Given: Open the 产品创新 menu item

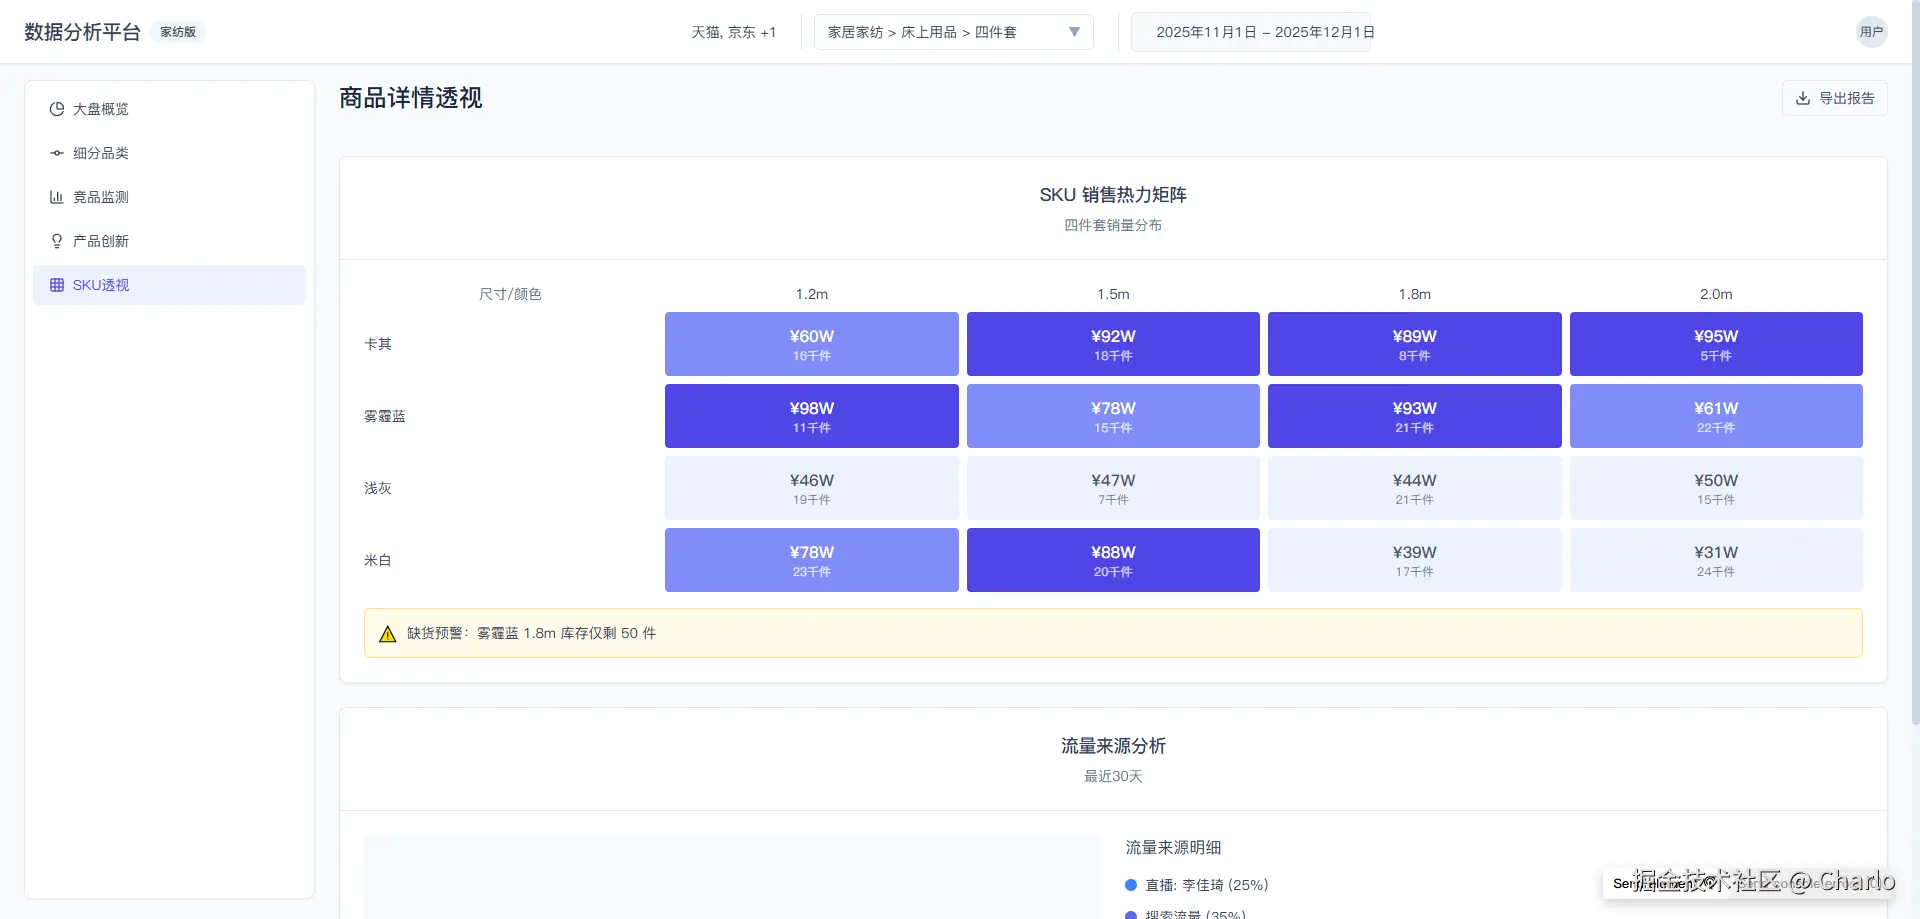Looking at the screenshot, I should point(101,241).
